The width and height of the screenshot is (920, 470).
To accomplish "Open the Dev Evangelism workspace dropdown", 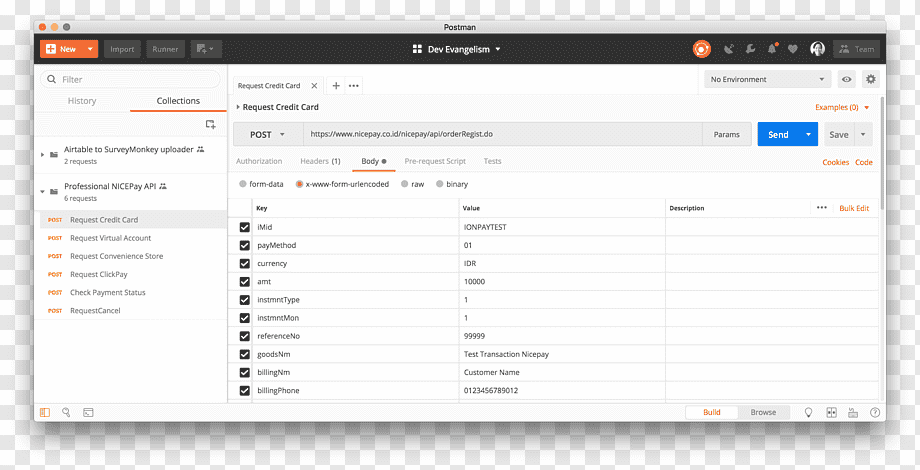I will tap(456, 49).
